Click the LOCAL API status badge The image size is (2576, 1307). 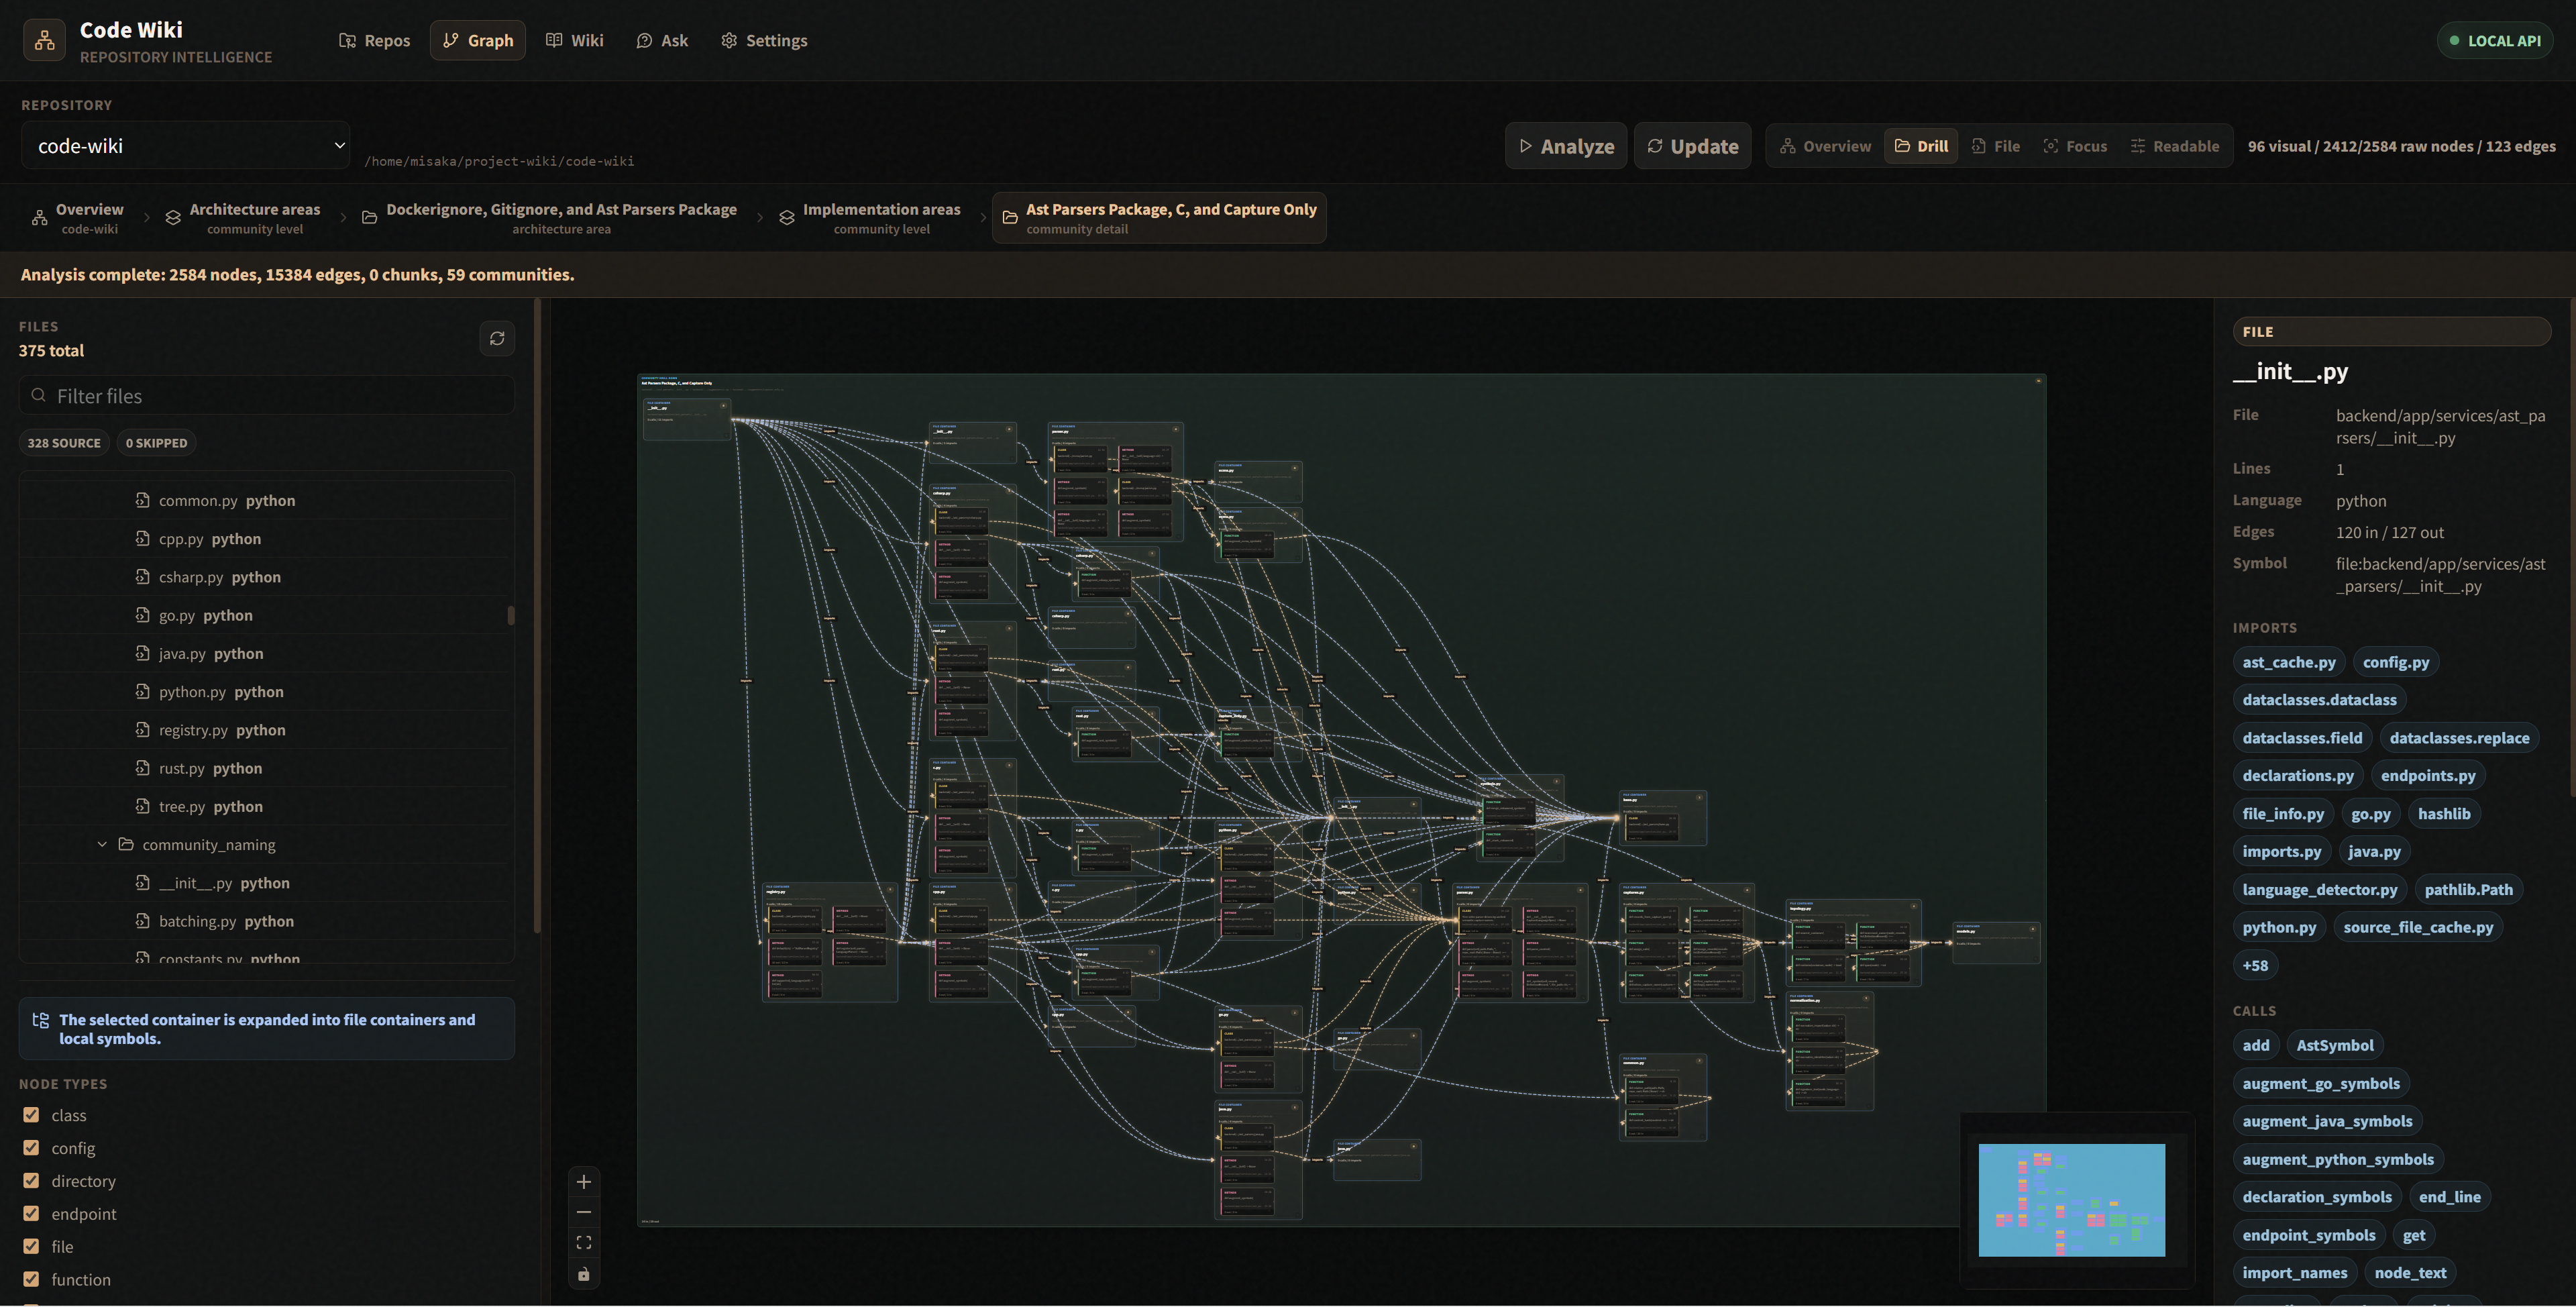click(x=2494, y=40)
